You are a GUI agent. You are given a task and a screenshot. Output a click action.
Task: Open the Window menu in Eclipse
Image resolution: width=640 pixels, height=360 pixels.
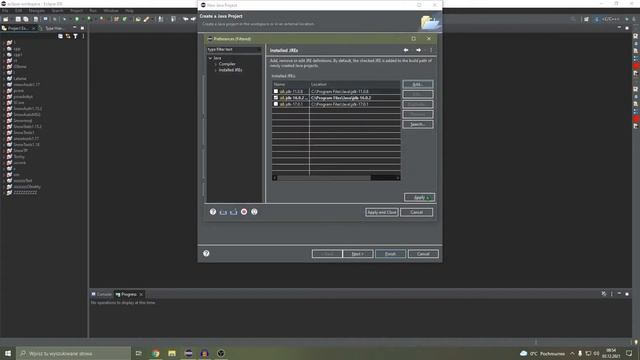111,11
